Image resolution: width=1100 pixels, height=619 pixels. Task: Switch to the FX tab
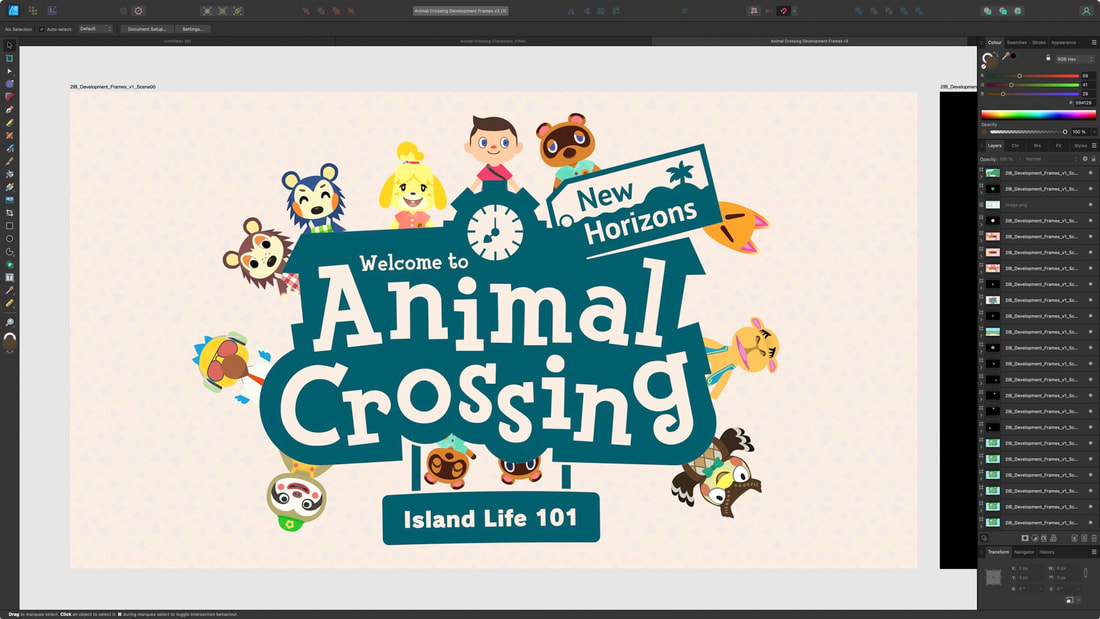point(1059,145)
